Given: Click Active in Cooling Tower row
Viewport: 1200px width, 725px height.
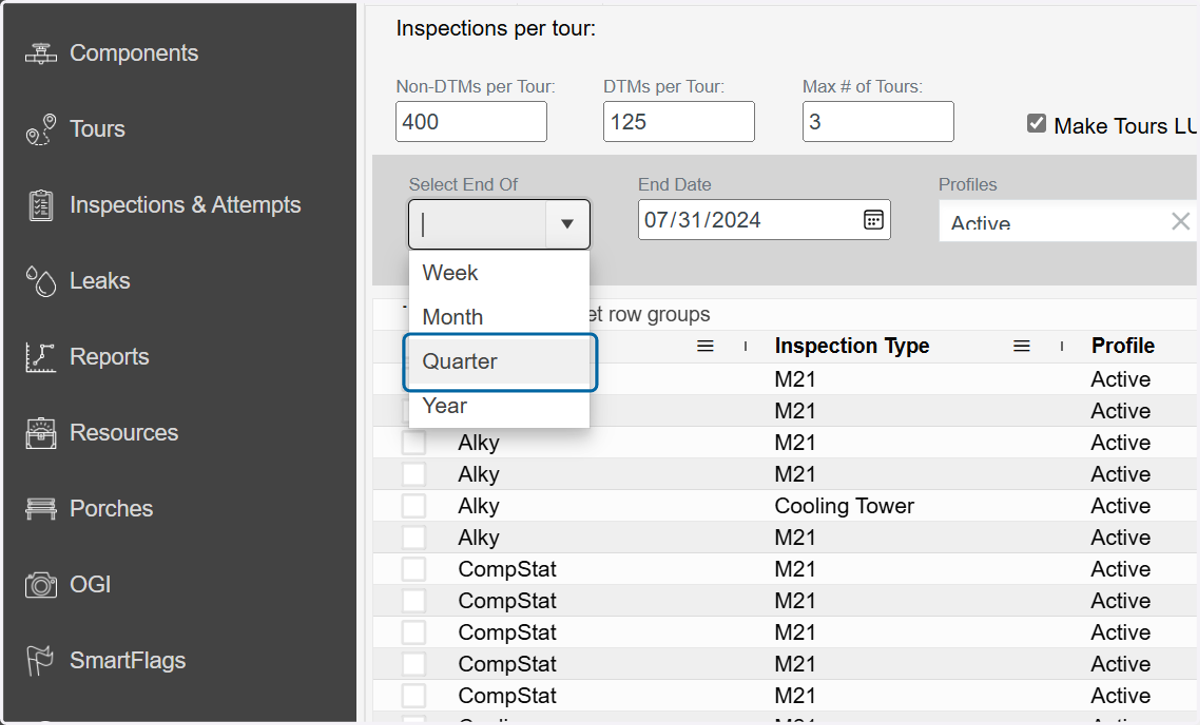Looking at the screenshot, I should [x=1121, y=506].
